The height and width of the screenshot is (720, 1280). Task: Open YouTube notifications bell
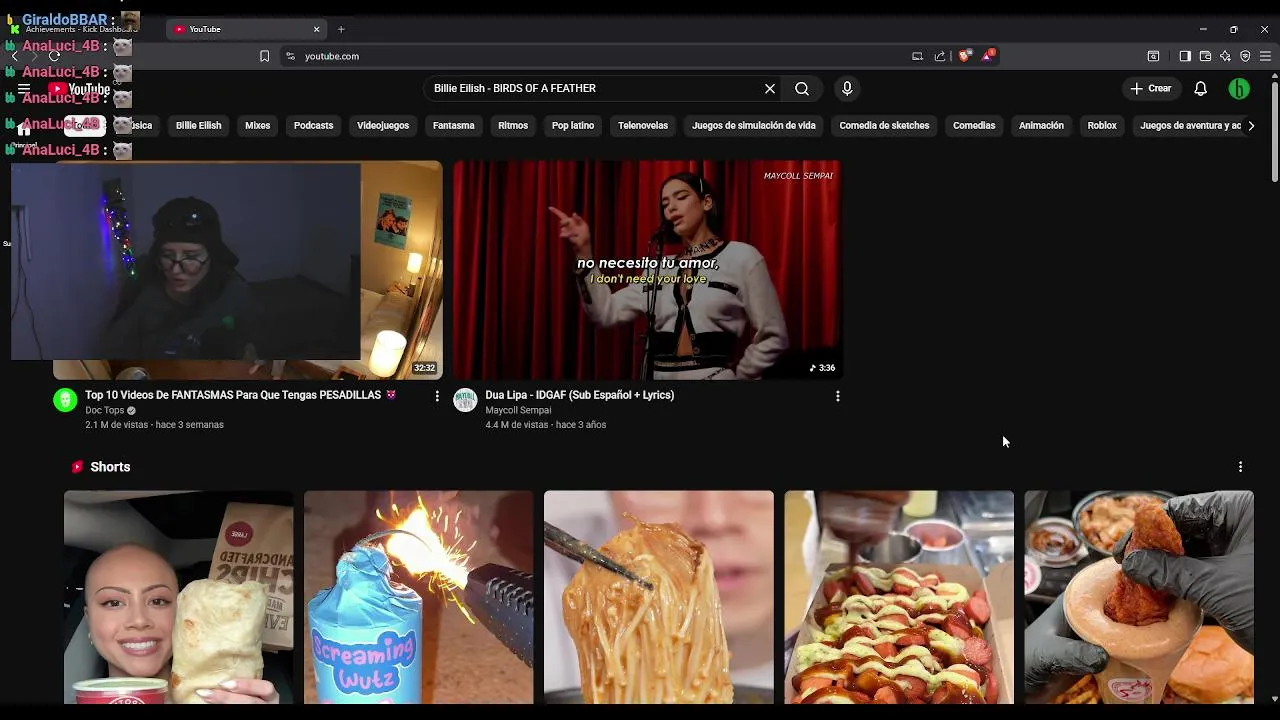pos(1201,89)
